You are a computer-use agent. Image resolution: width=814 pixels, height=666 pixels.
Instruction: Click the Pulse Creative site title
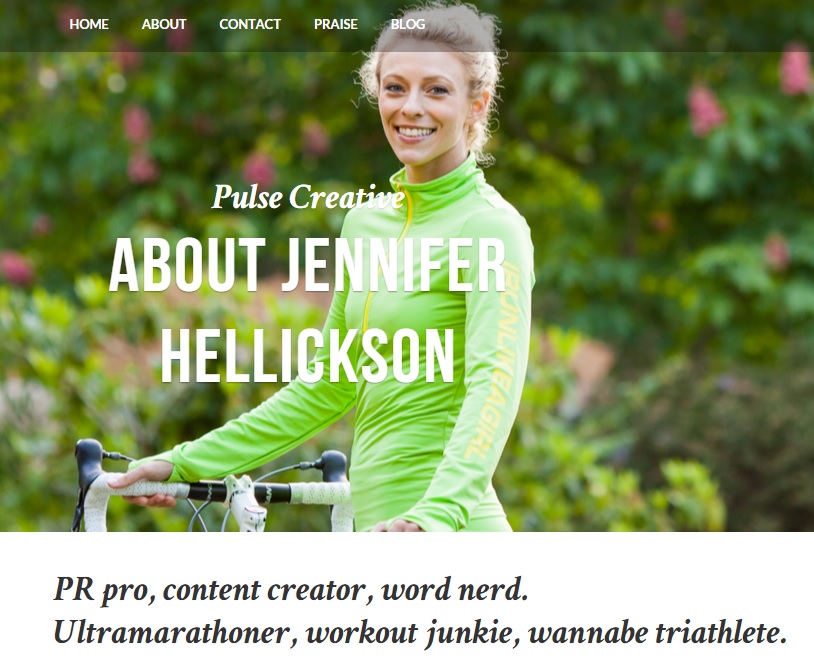coord(308,197)
